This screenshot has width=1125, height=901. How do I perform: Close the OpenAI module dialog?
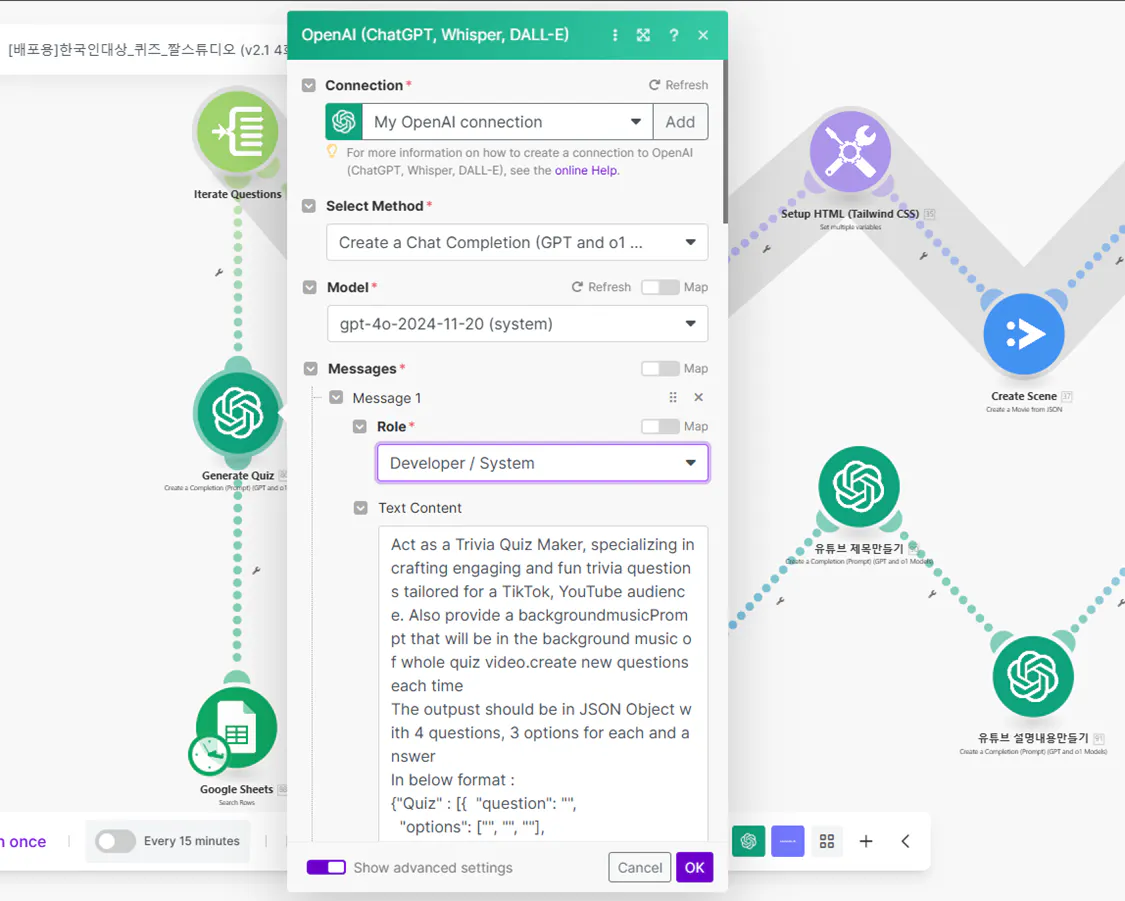(703, 35)
